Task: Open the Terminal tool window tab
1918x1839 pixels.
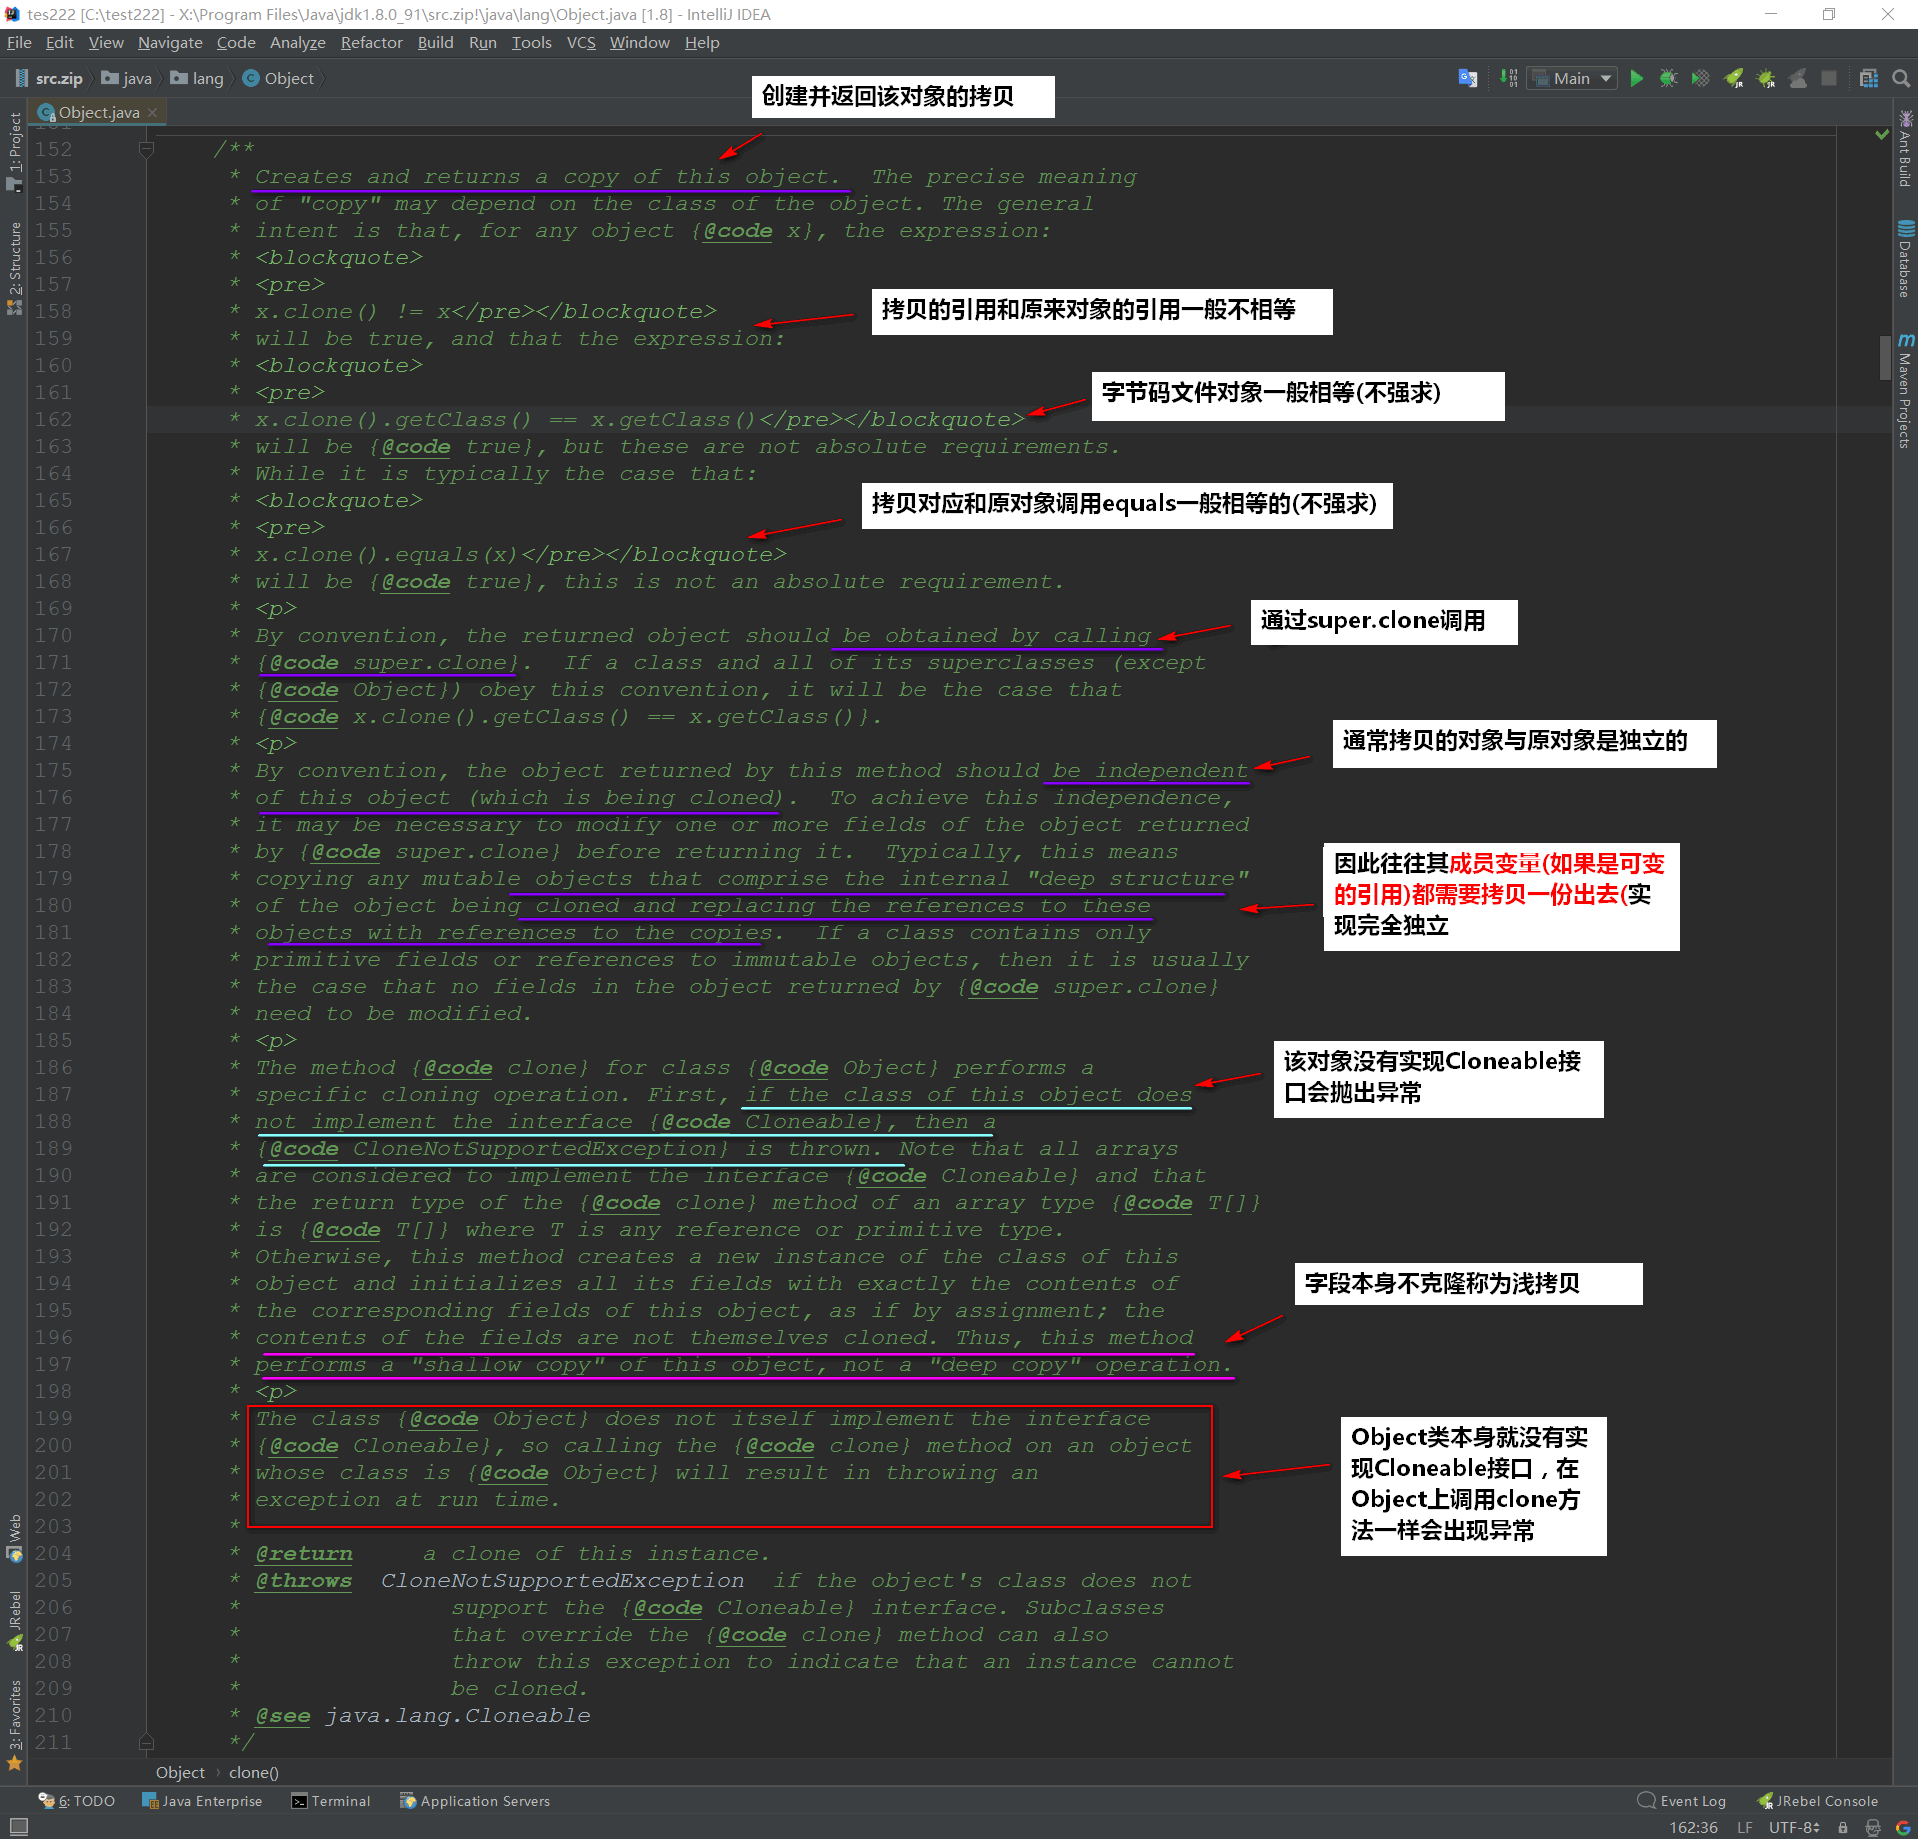Action: [x=331, y=1800]
